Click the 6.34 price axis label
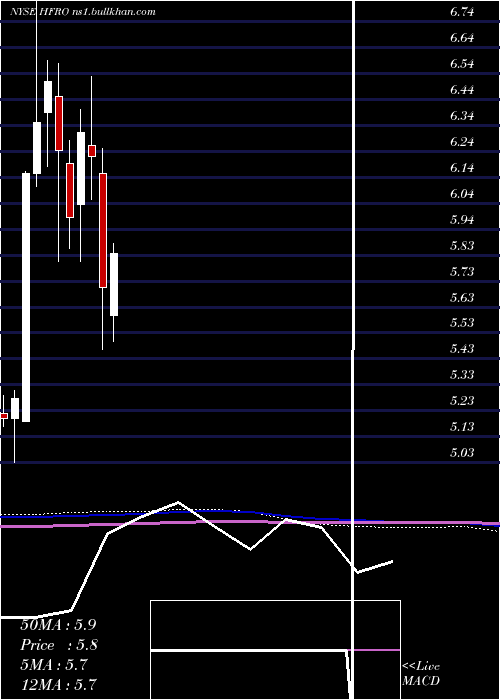The width and height of the screenshot is (500, 700). 461,116
